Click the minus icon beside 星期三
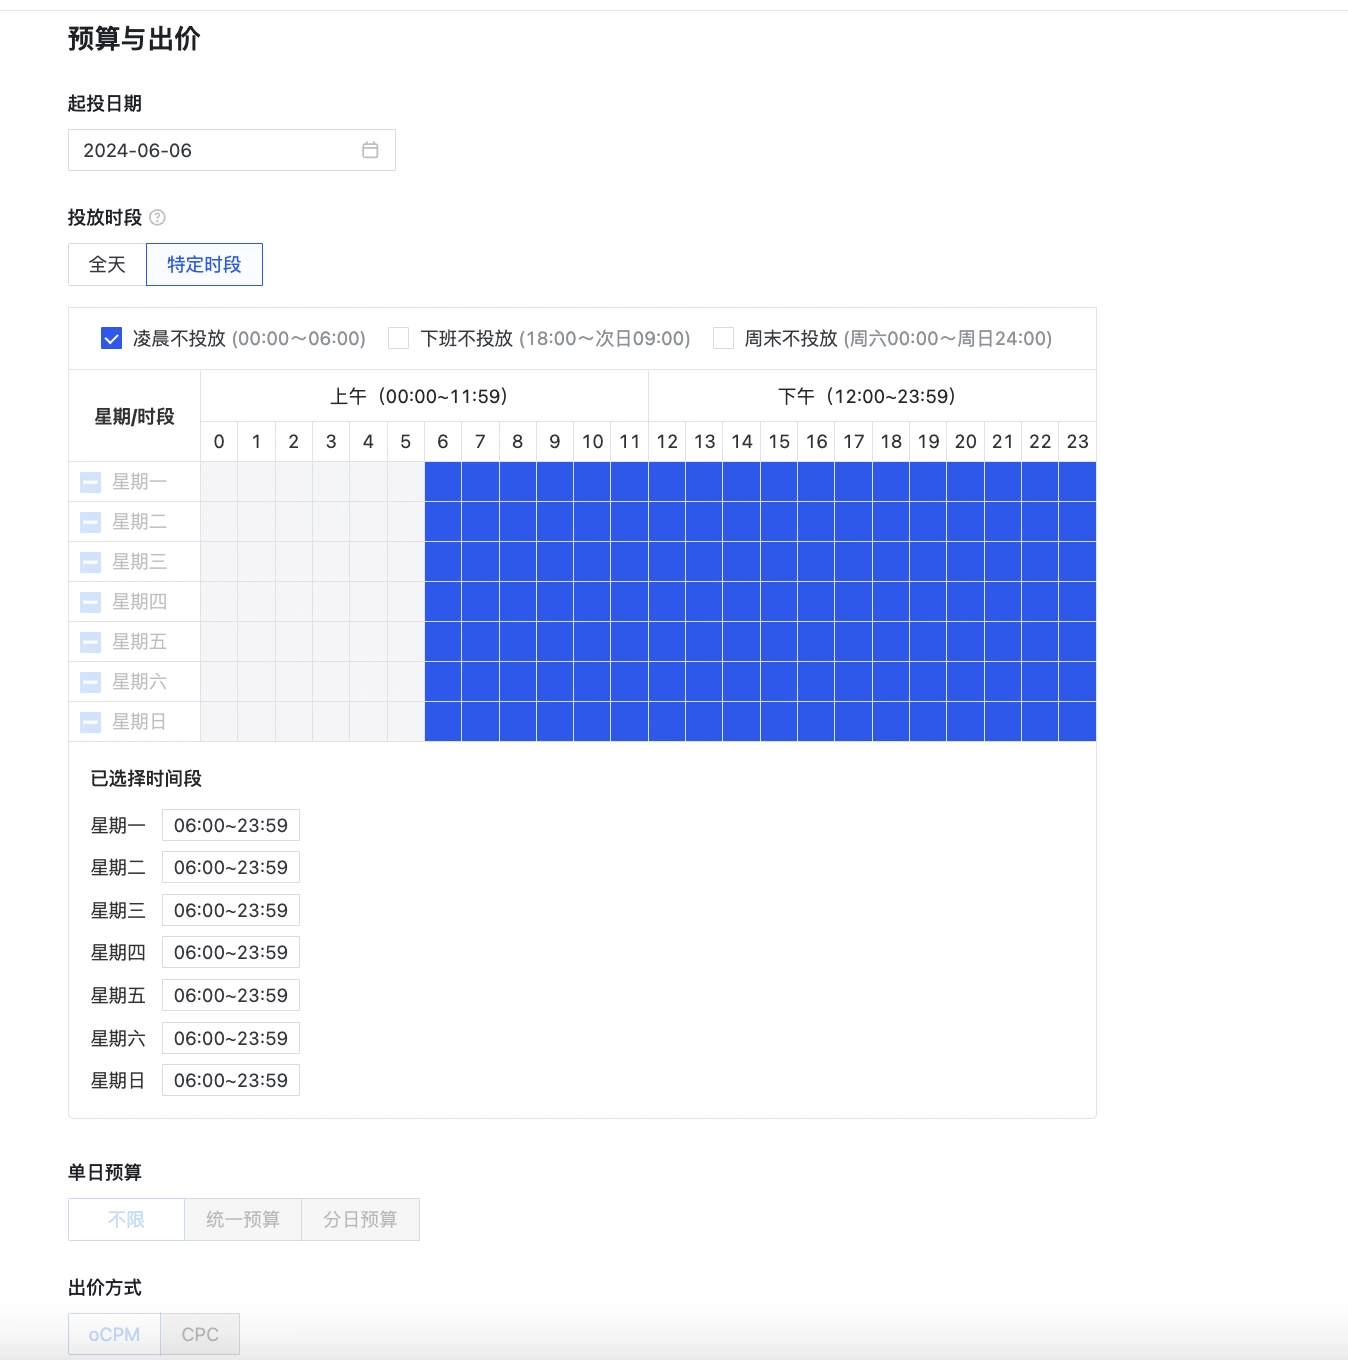This screenshot has width=1348, height=1360. point(89,561)
